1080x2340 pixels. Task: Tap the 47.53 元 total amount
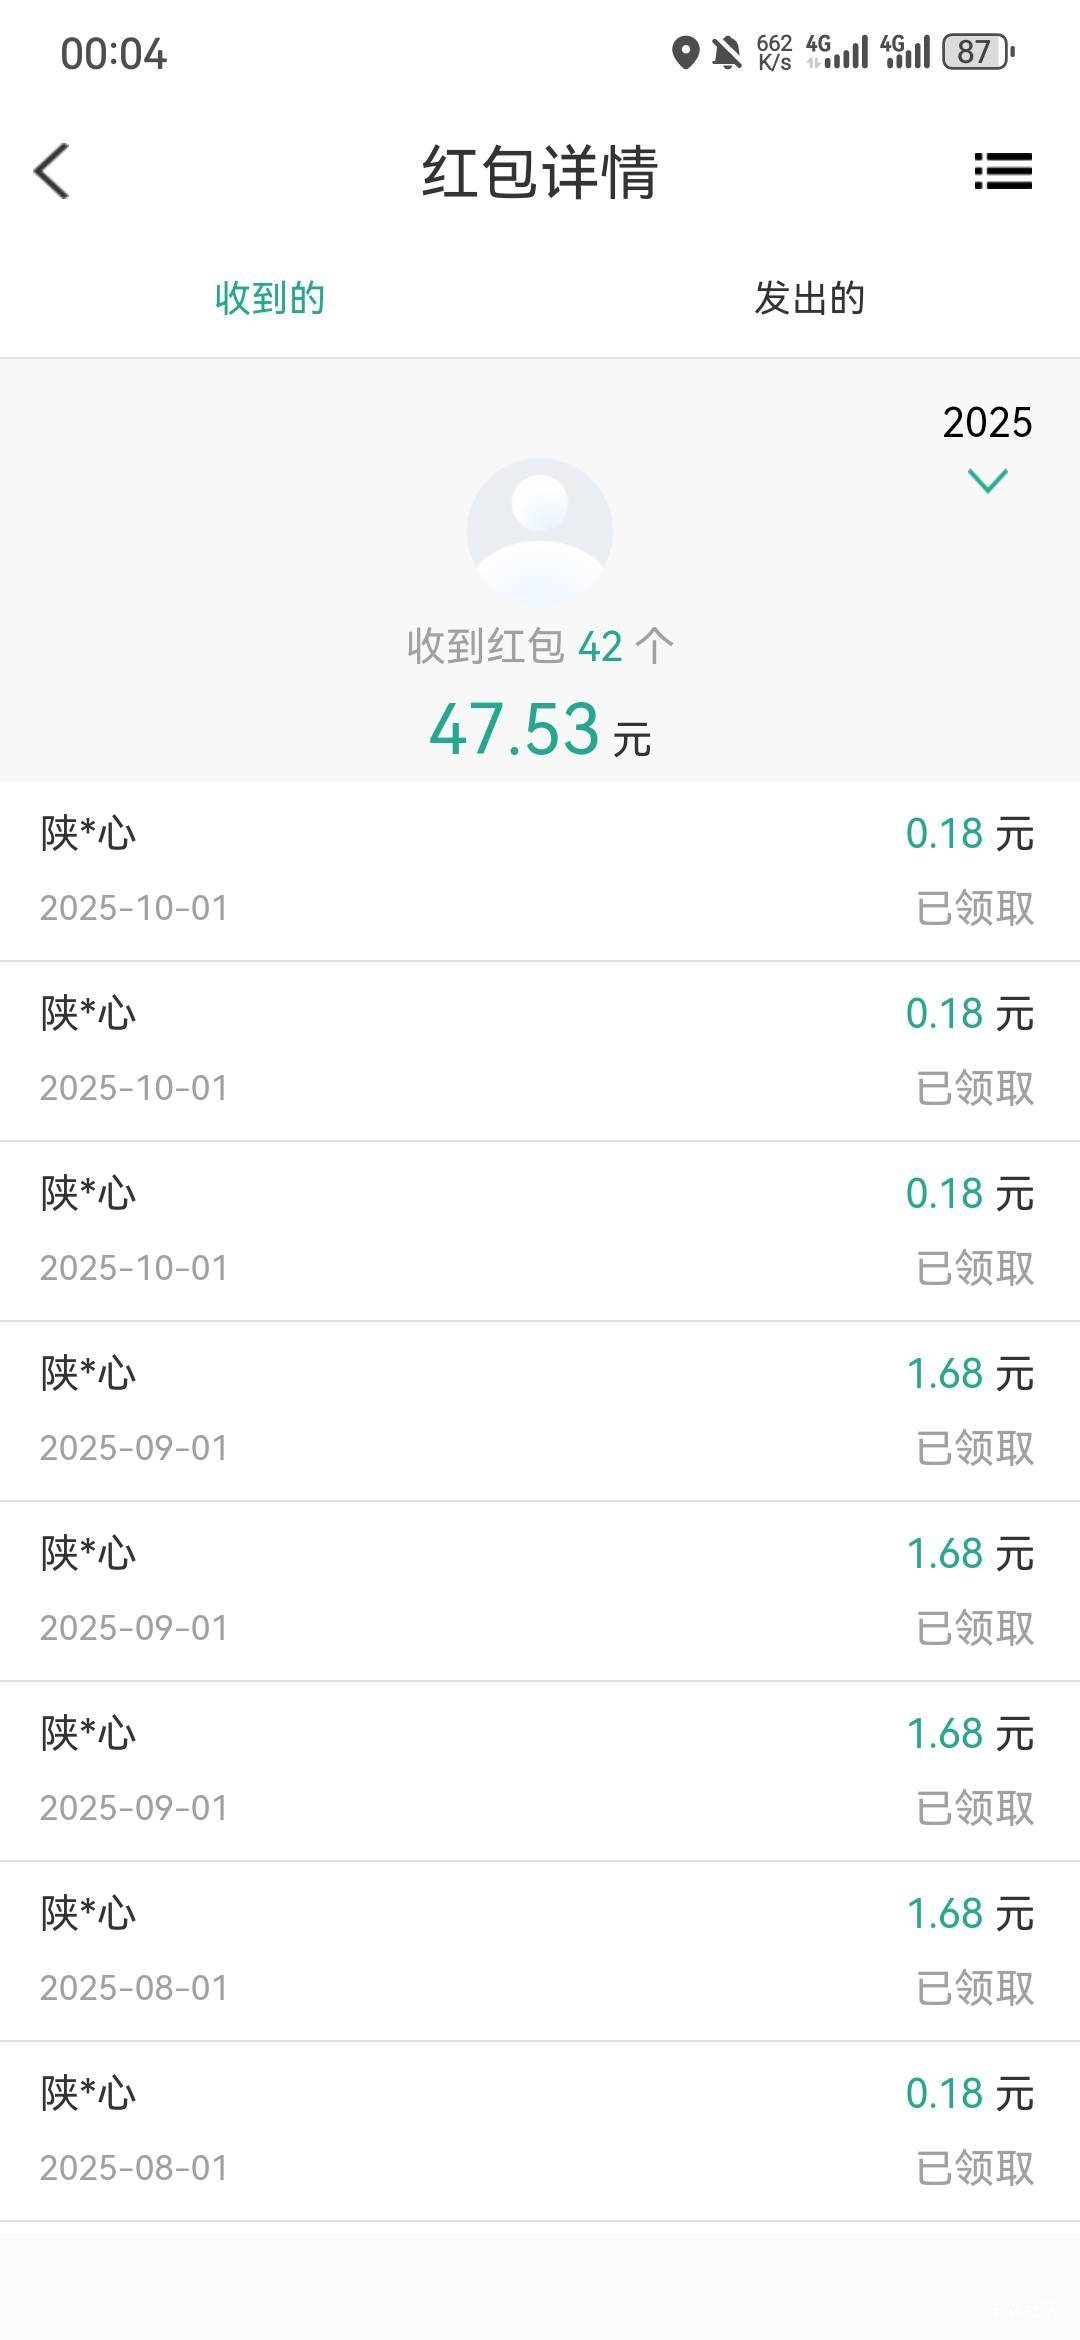(540, 729)
